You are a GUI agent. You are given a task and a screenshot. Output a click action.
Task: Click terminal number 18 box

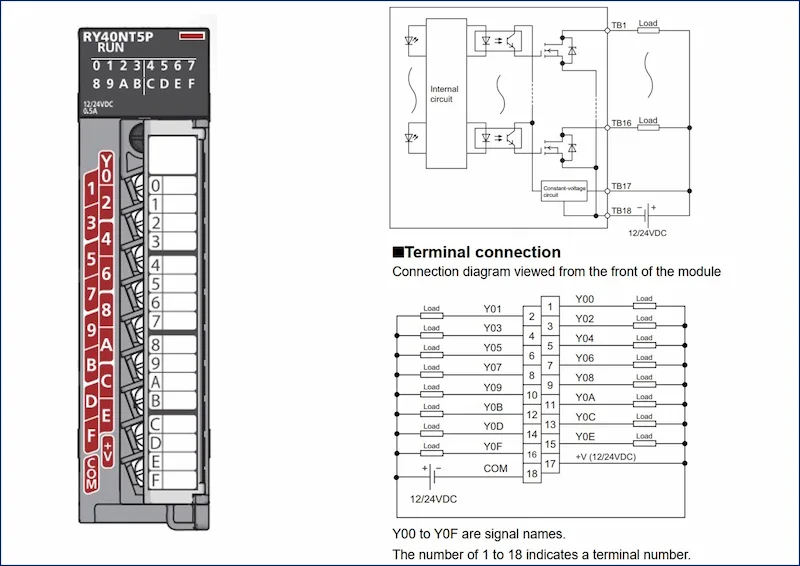point(532,474)
